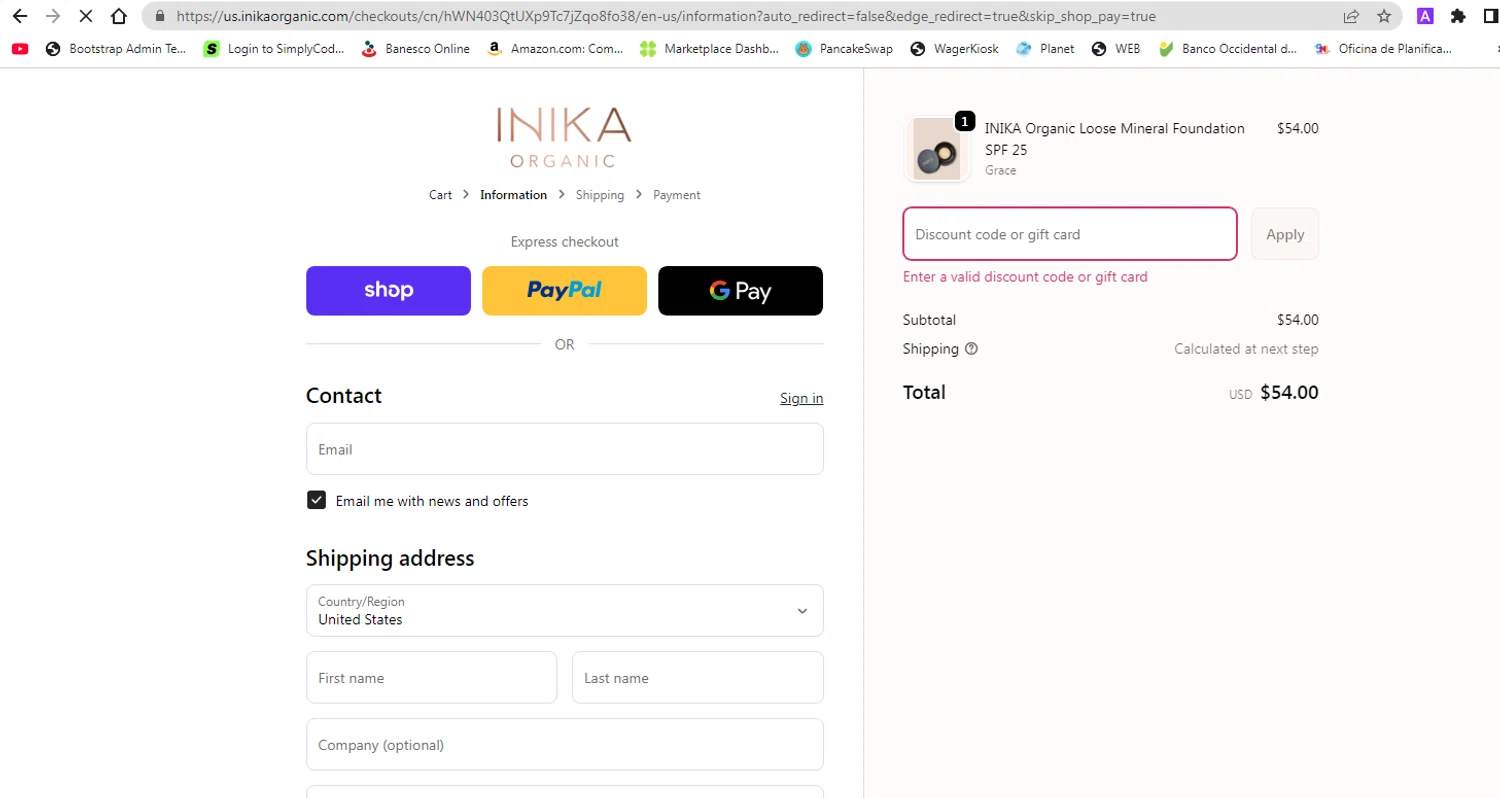Open Amazon.com bookmark
This screenshot has height=798, width=1500.
coord(555,48)
